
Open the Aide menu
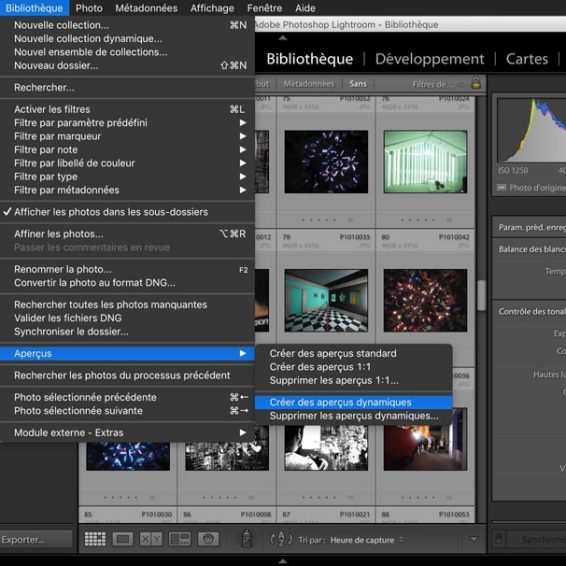[x=305, y=8]
